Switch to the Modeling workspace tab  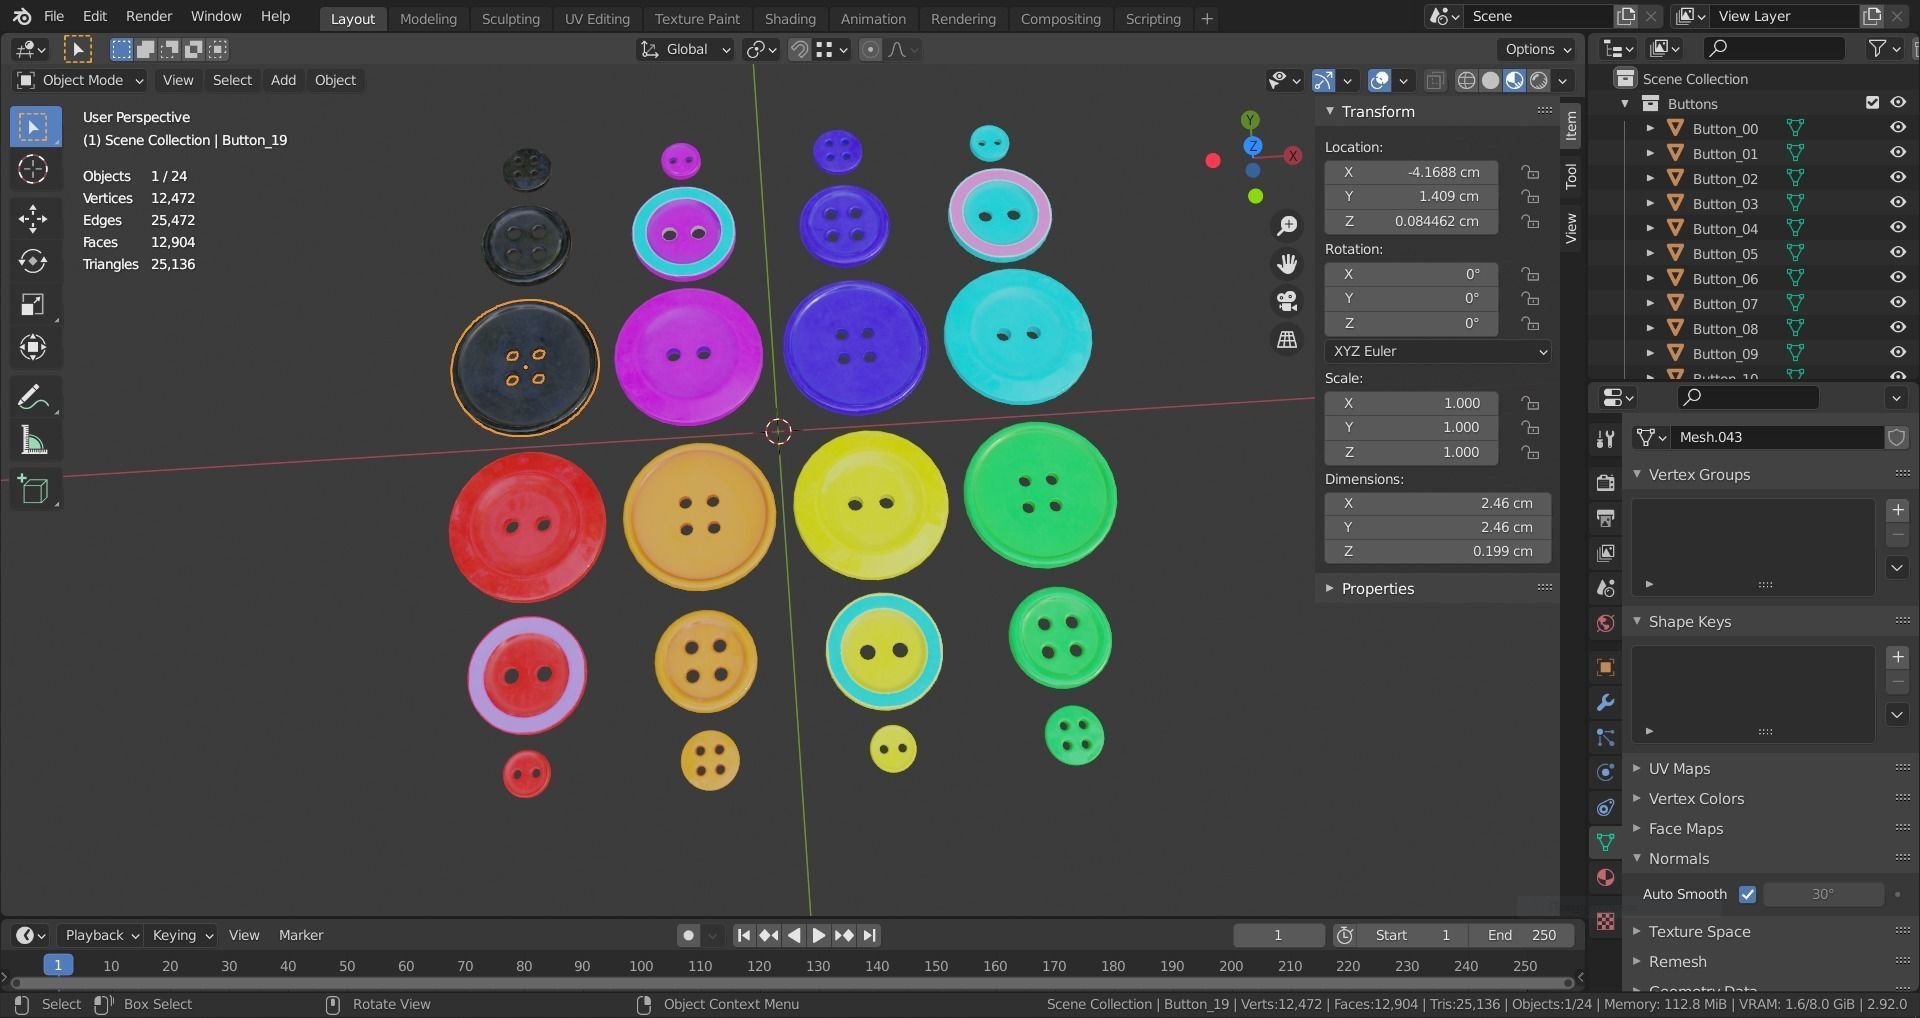[x=428, y=18]
